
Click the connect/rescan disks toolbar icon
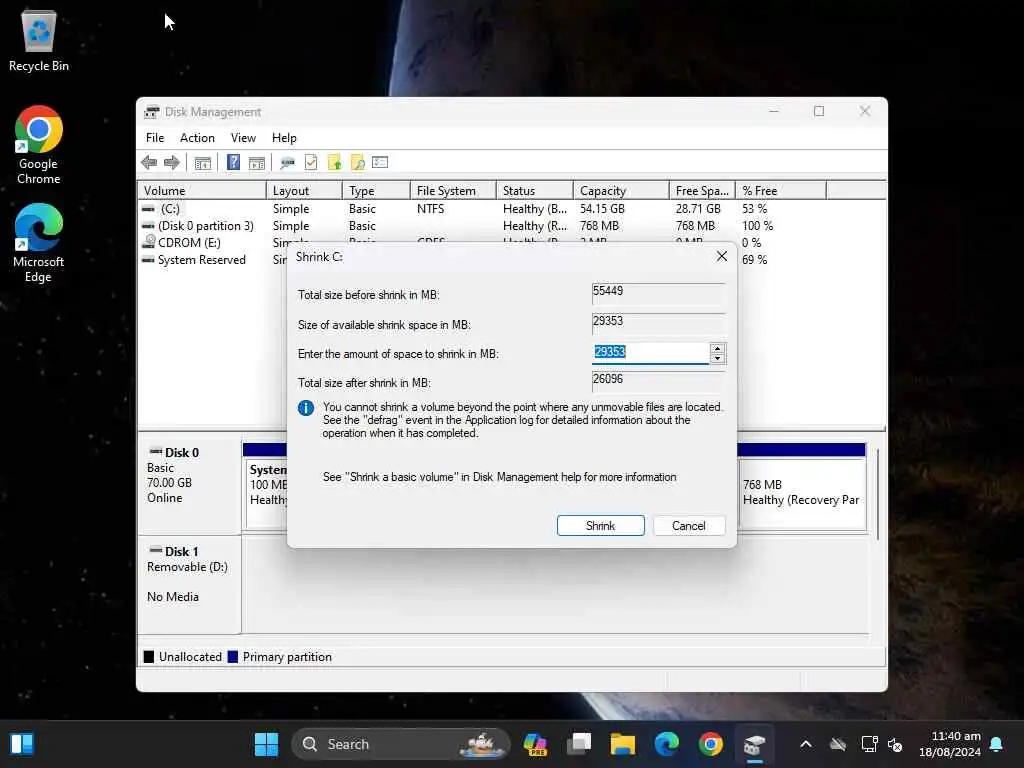tap(287, 163)
